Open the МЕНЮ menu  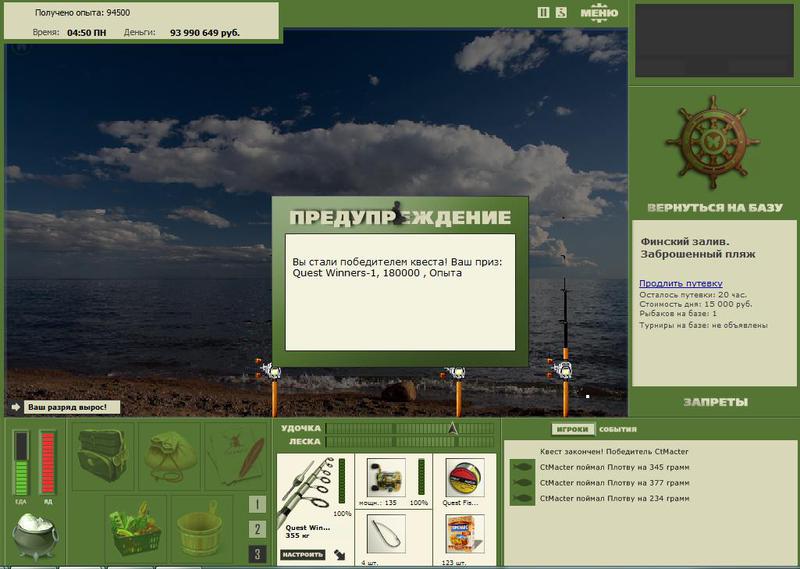point(599,13)
